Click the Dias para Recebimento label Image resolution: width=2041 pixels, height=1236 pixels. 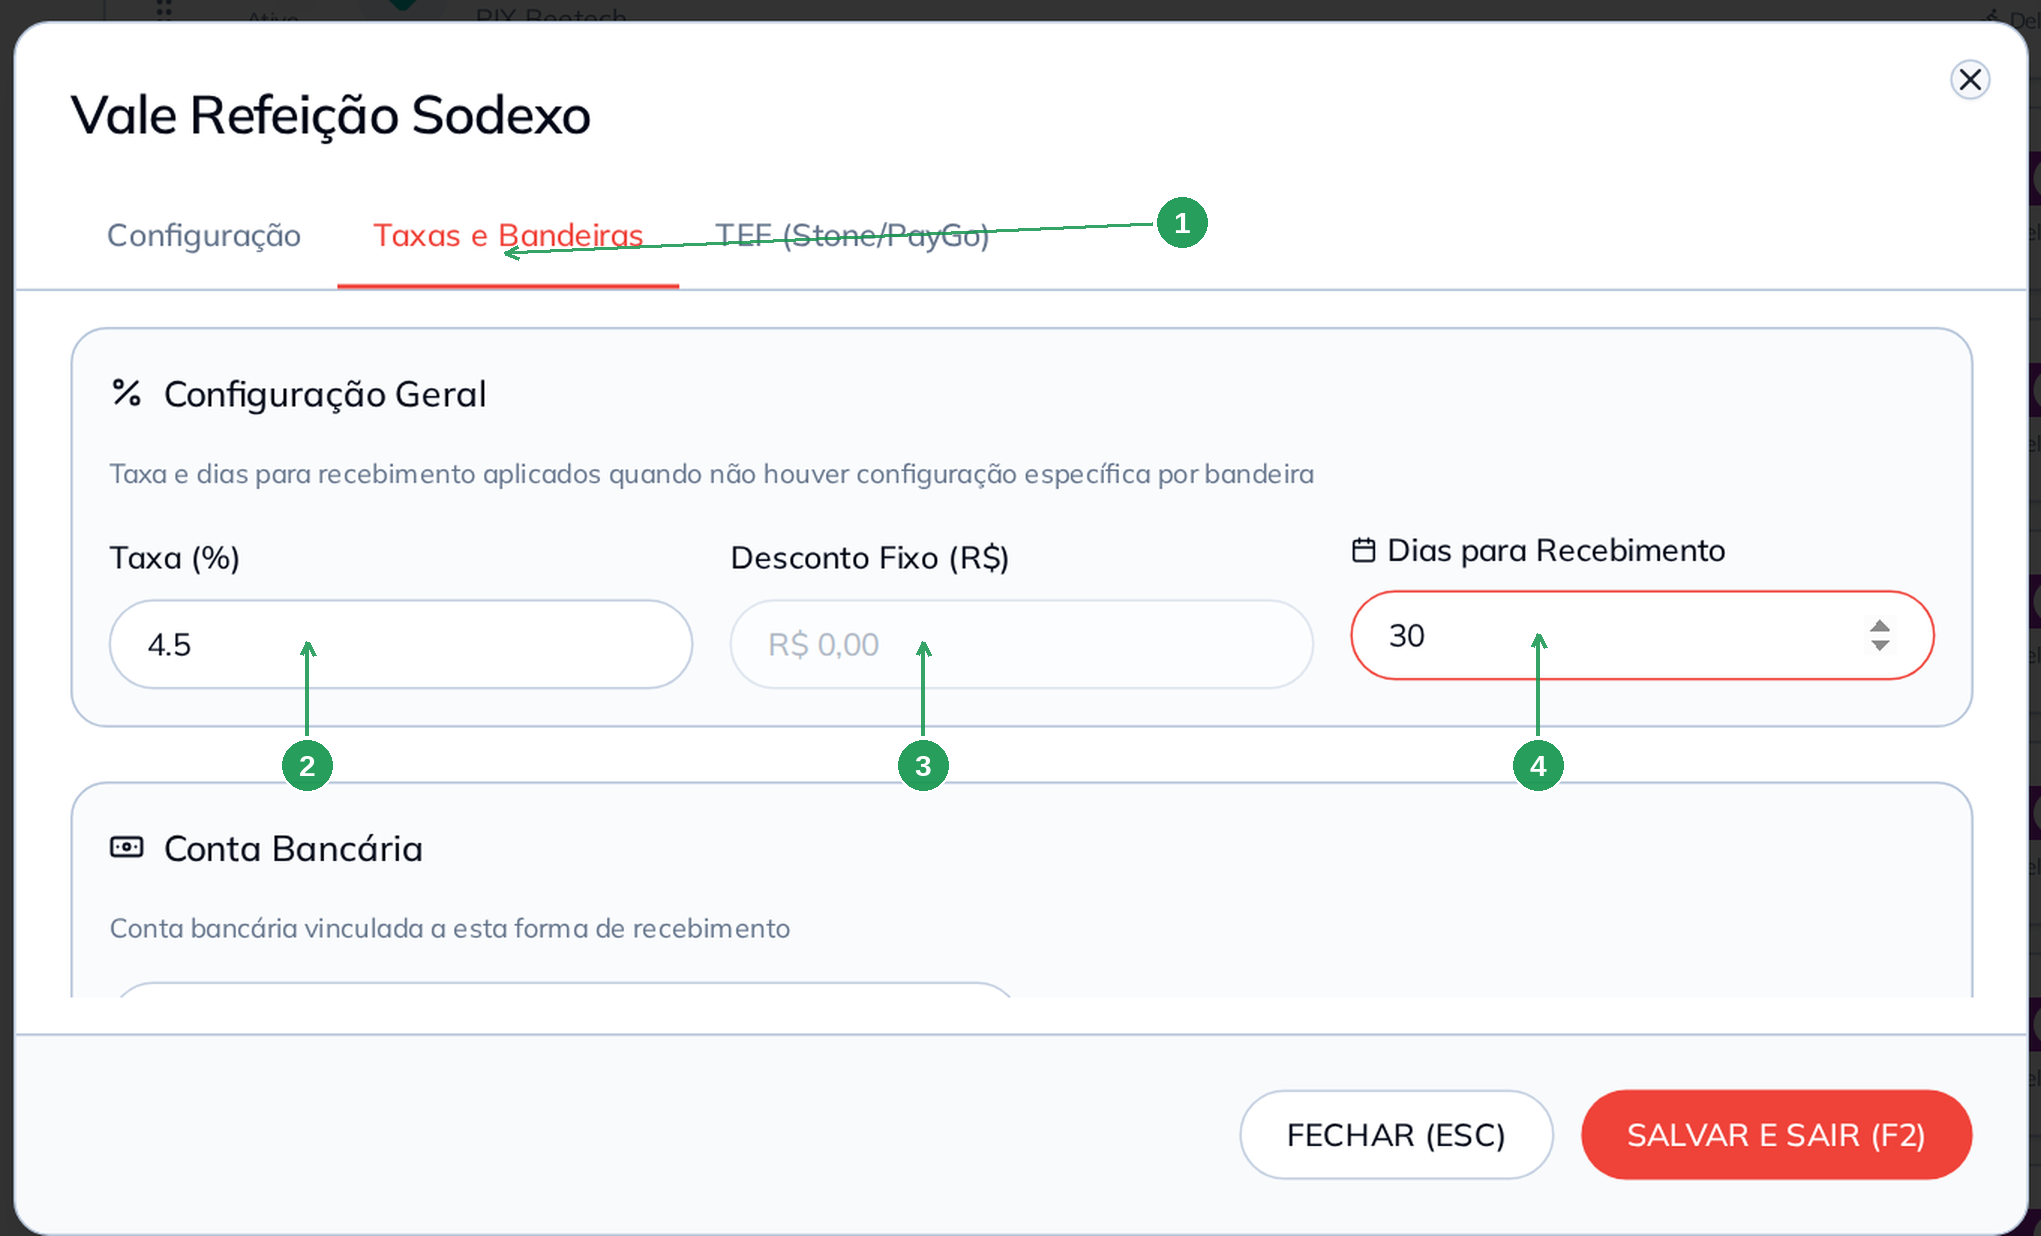click(x=1556, y=550)
